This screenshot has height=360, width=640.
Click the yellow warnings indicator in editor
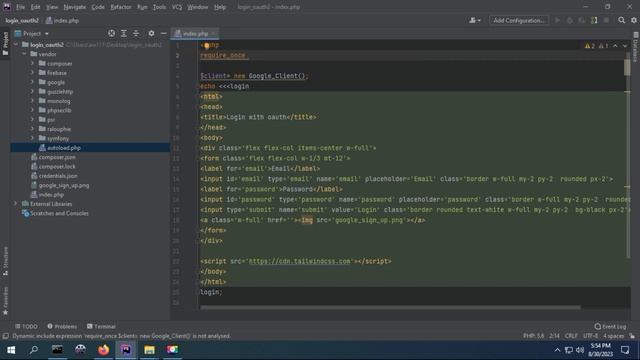tap(590, 46)
